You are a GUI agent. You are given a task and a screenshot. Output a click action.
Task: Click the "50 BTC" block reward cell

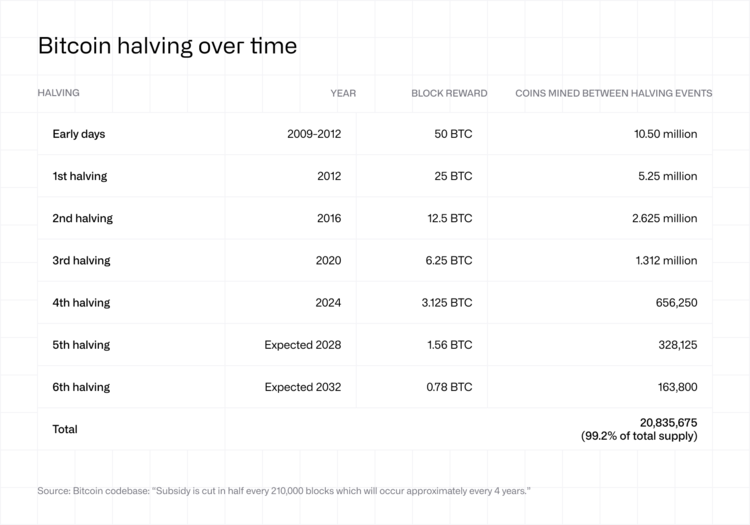[x=453, y=134]
